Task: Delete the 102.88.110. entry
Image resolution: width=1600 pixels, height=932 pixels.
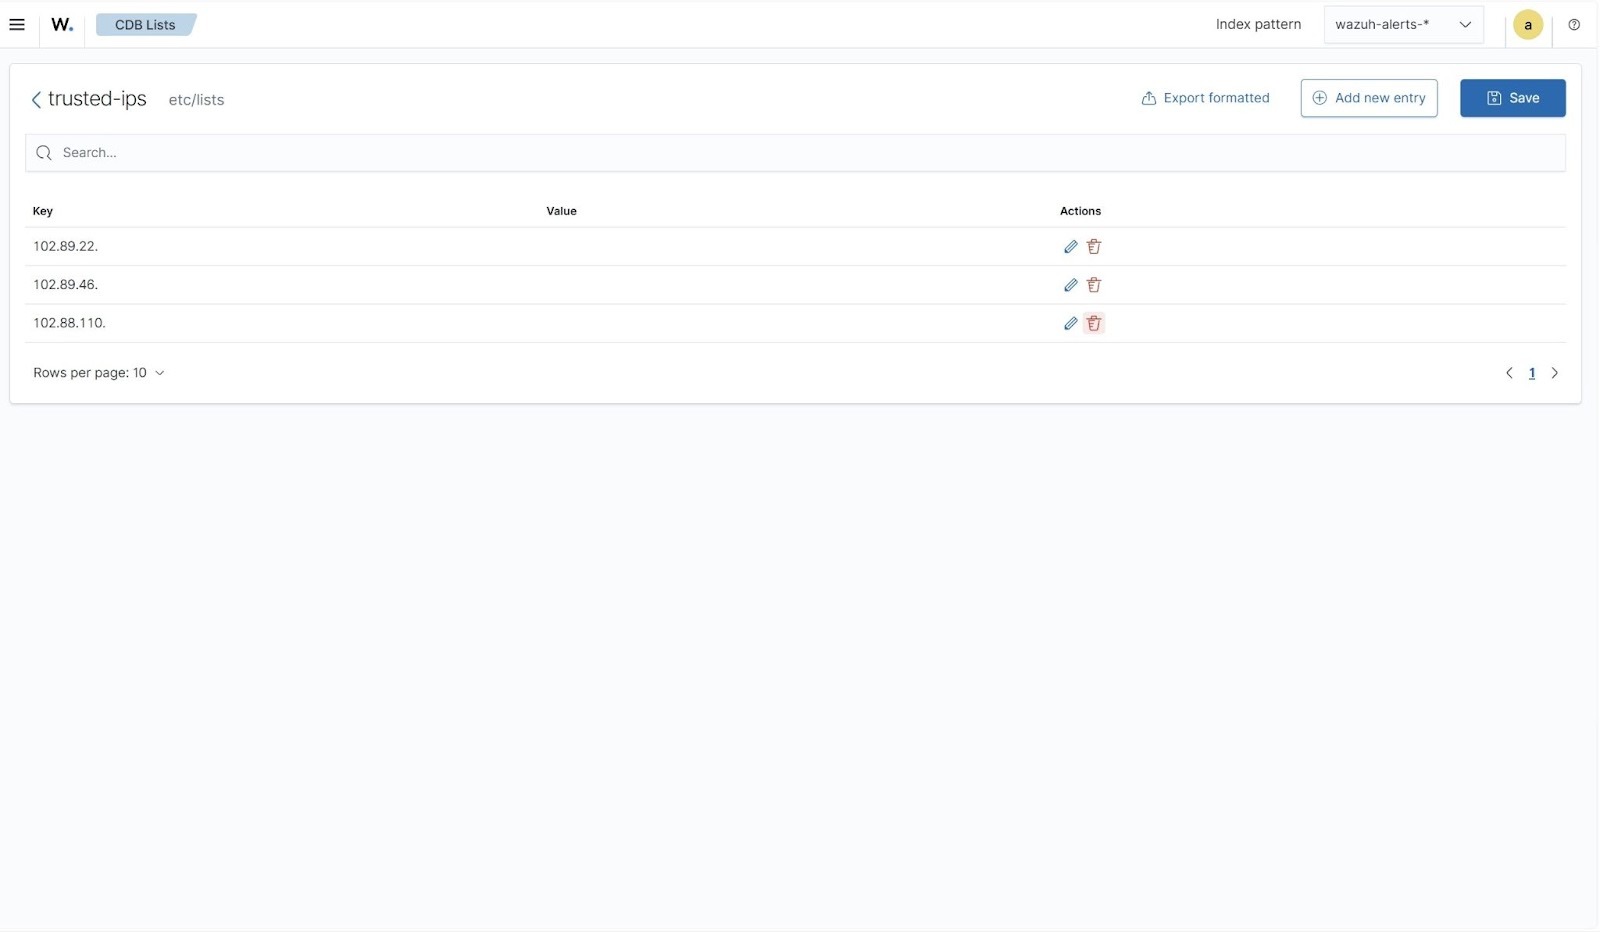Action: [1093, 323]
